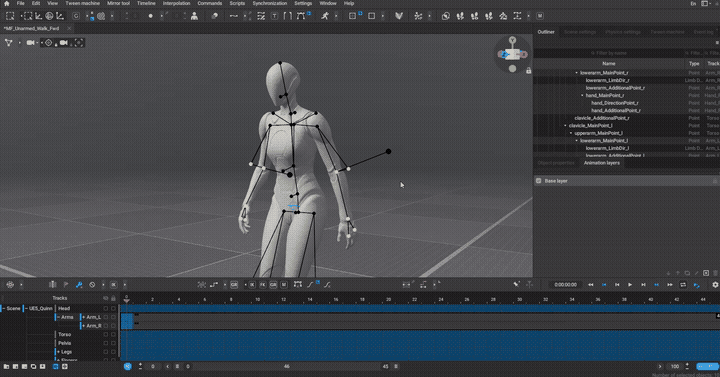This screenshot has height=377, width=720.
Task: Click the M button in top toolbar
Action: (x=540, y=16)
